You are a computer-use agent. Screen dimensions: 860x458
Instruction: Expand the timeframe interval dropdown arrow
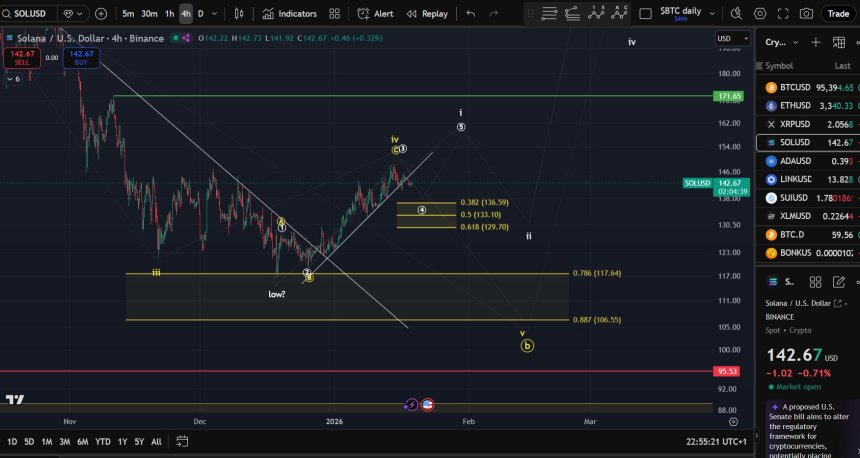(214, 14)
